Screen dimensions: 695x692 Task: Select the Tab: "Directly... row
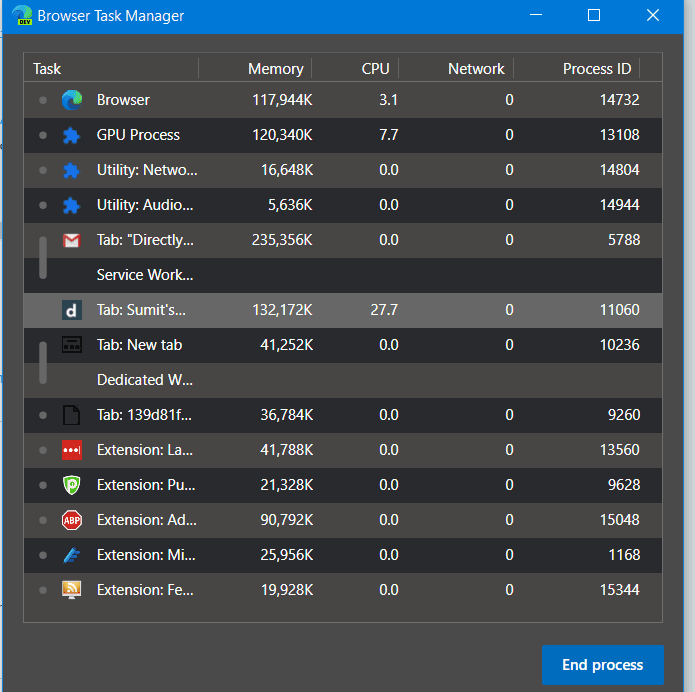343,240
